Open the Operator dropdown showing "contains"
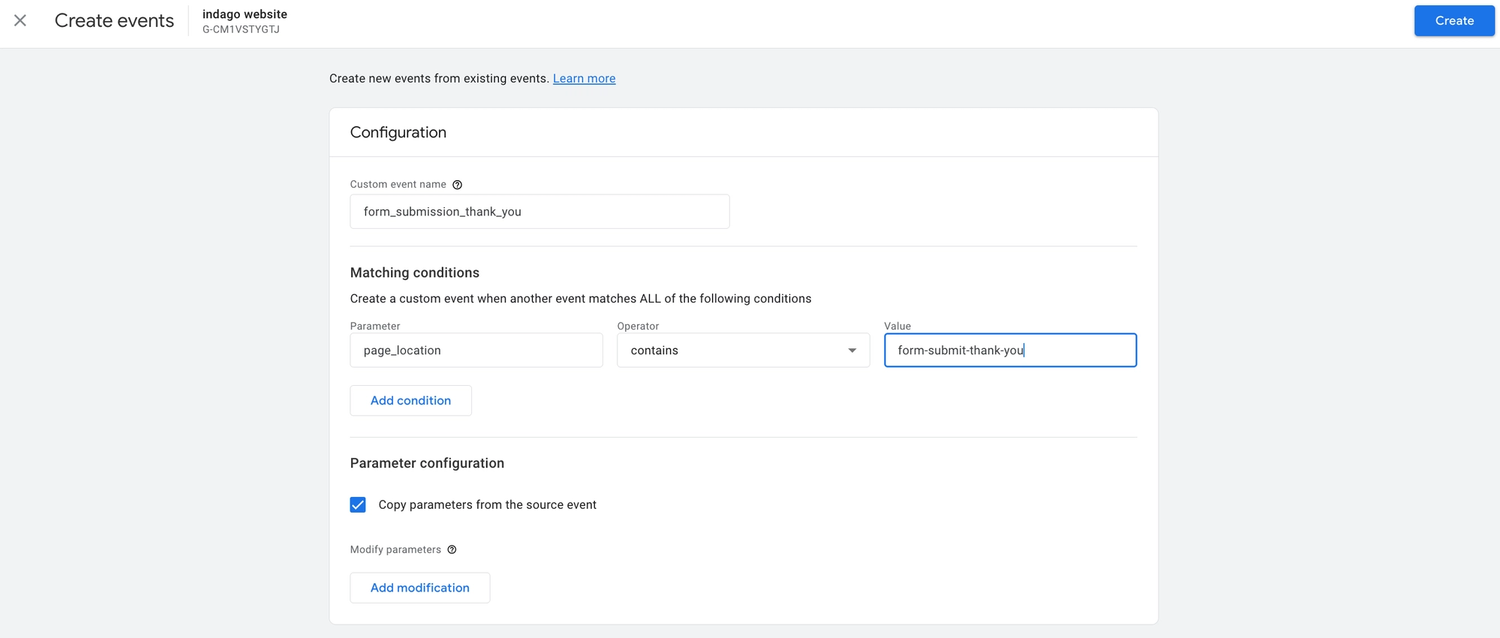Screen dimensions: 1500x638 pyautogui.click(x=743, y=350)
